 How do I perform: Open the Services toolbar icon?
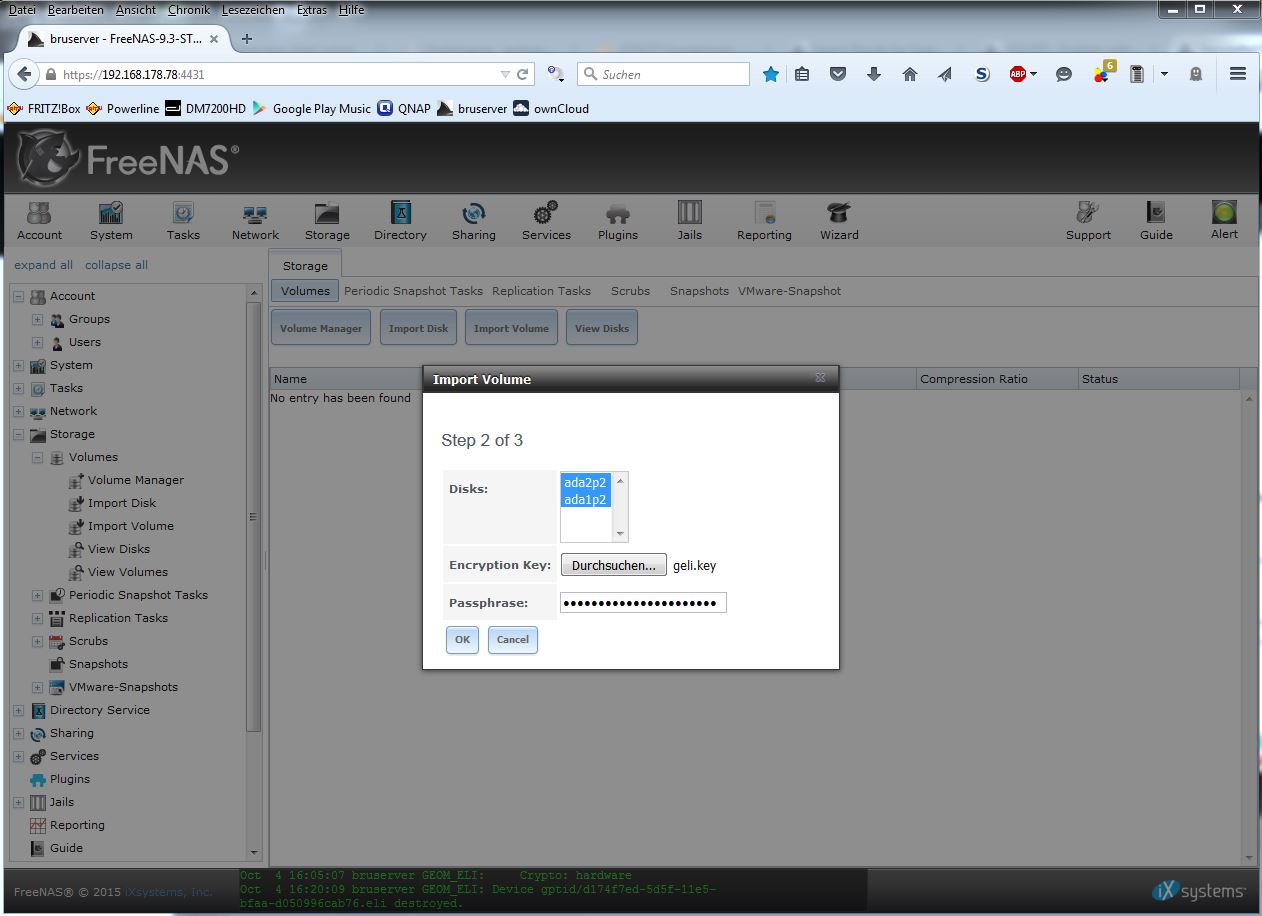[546, 220]
